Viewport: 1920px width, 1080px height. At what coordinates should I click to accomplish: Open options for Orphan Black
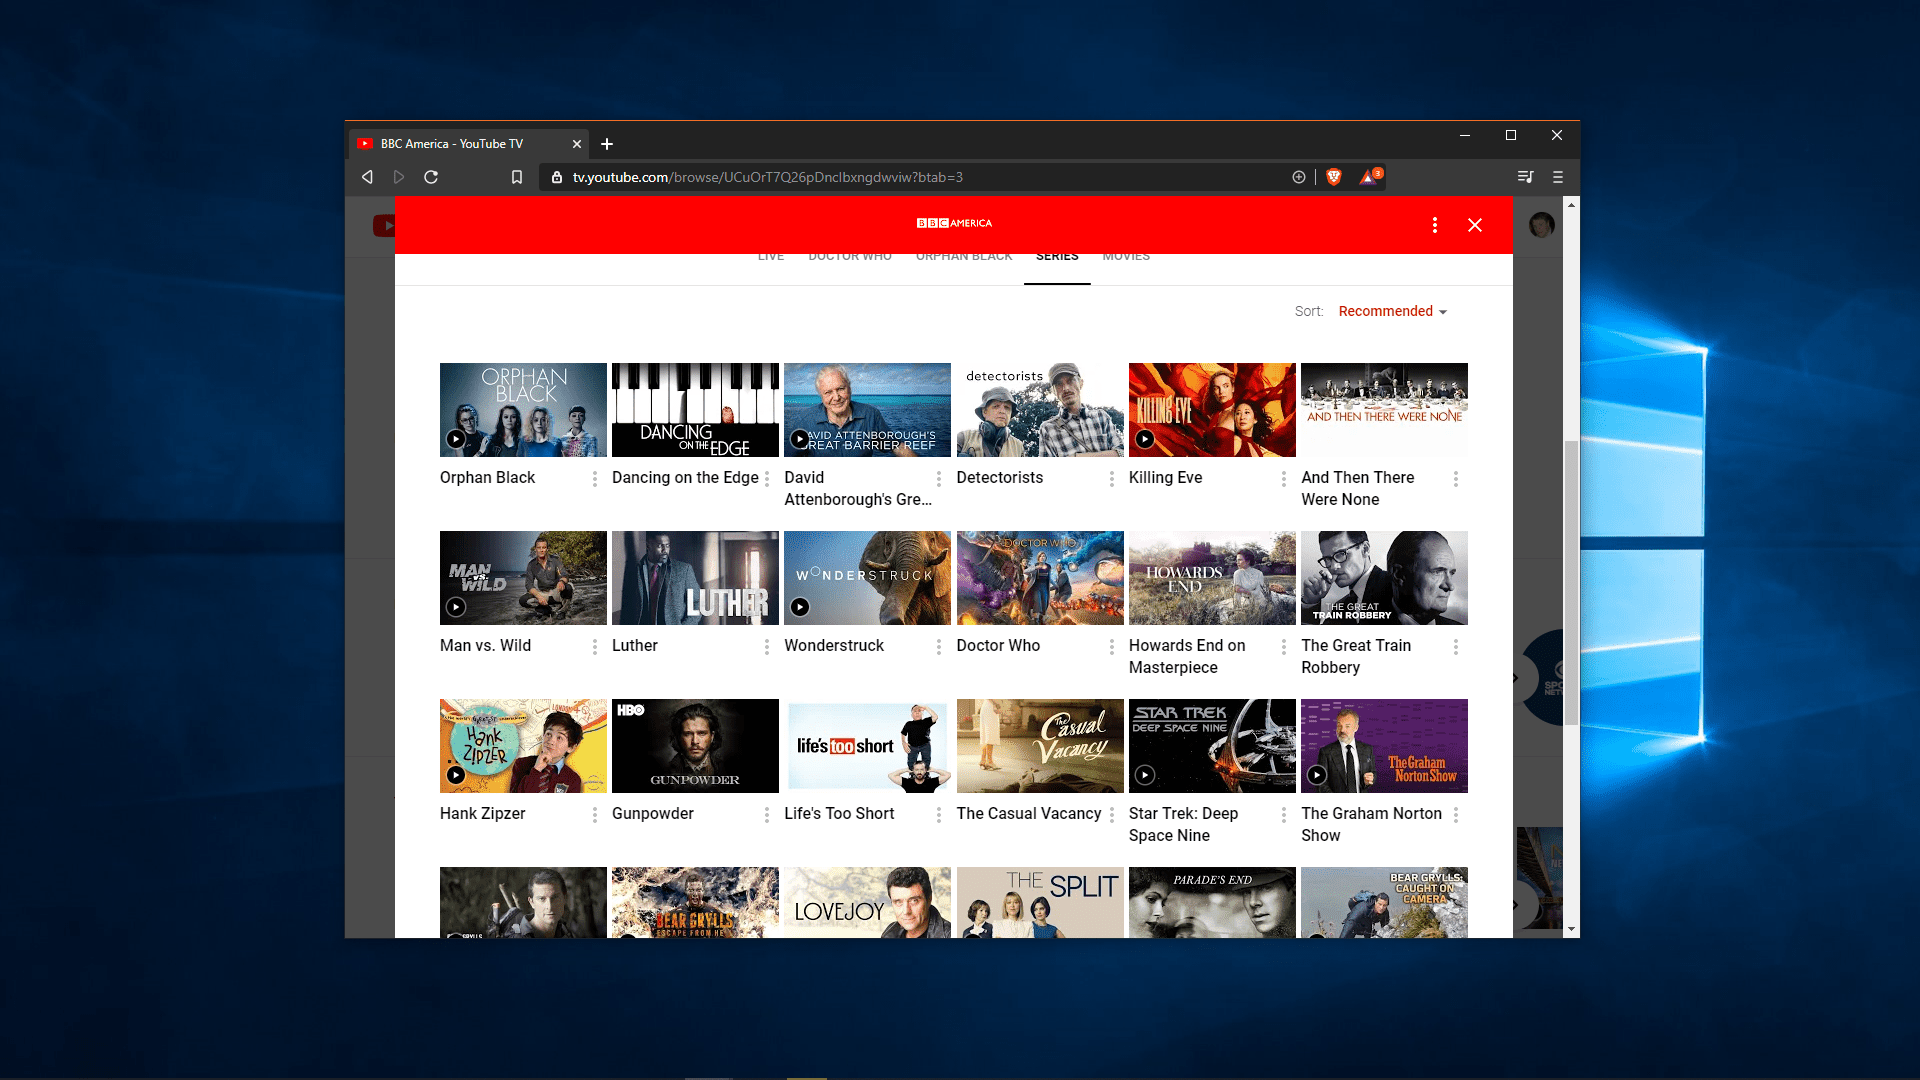tap(595, 479)
